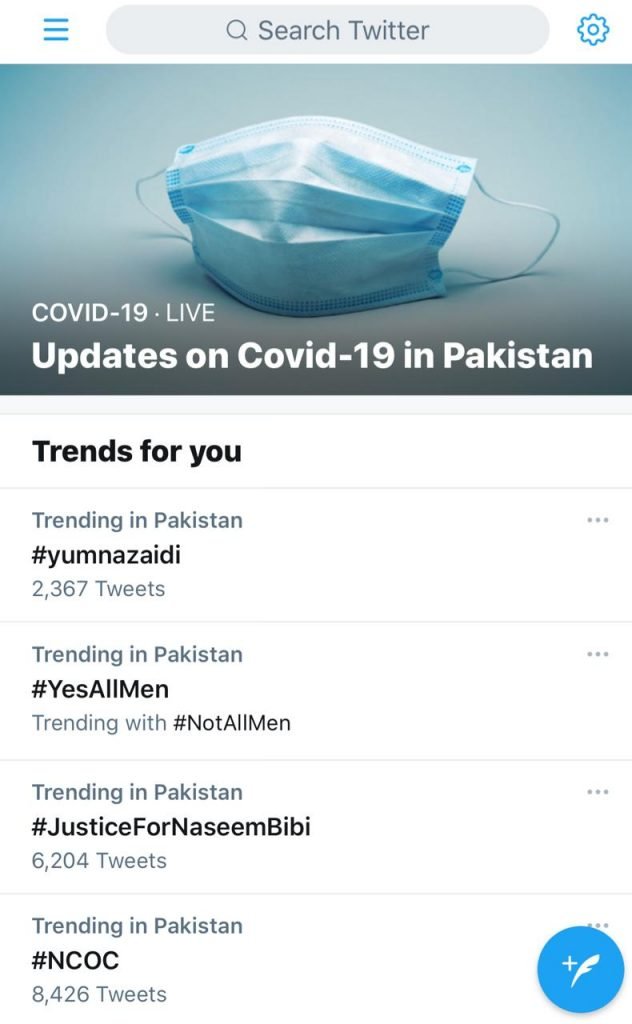This screenshot has height=1024, width=632.
Task: Click the Trends for you heading
Action: pos(137,451)
